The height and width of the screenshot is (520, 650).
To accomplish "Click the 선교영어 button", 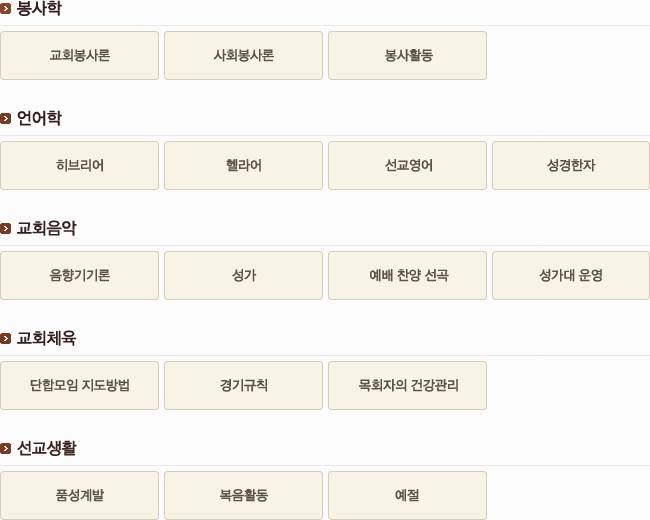I will 407,165.
